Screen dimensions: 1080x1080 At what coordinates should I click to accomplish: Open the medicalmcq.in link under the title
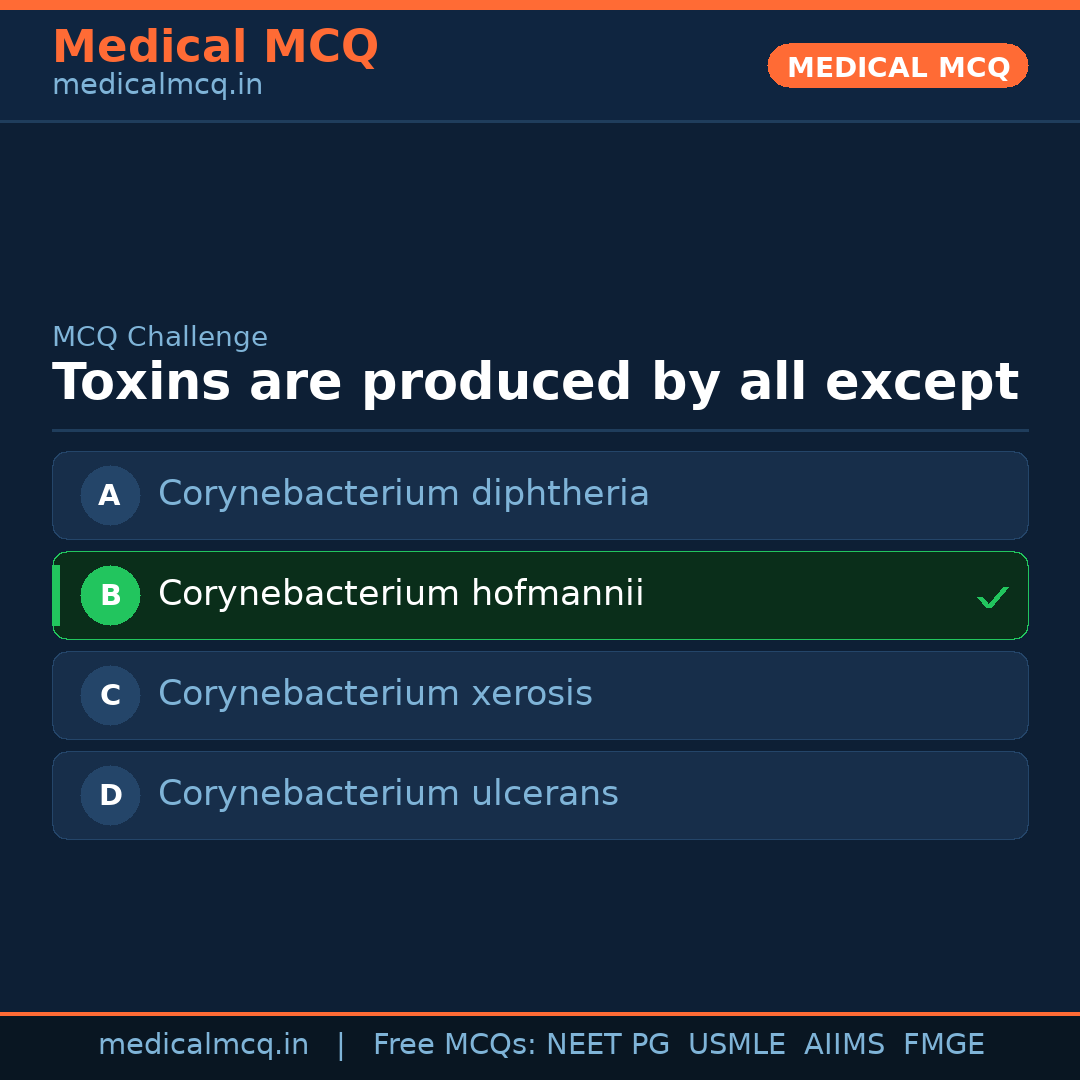coord(157,86)
